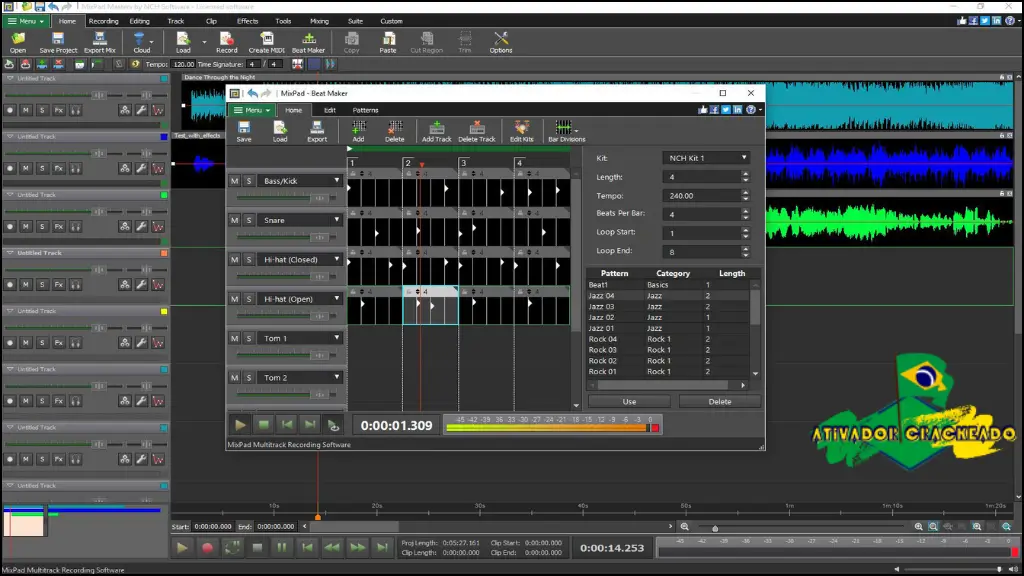Solo the Hi-hat (Open) beat track
1024x576 pixels.
click(x=249, y=299)
